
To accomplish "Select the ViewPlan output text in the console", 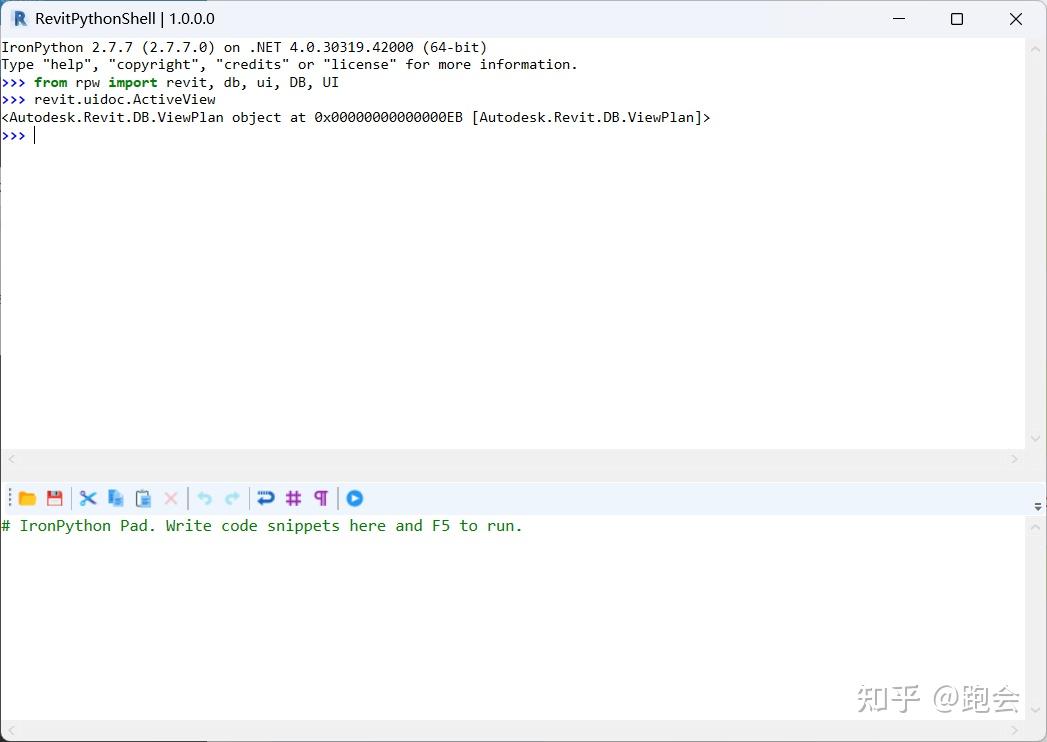I will (355, 117).
